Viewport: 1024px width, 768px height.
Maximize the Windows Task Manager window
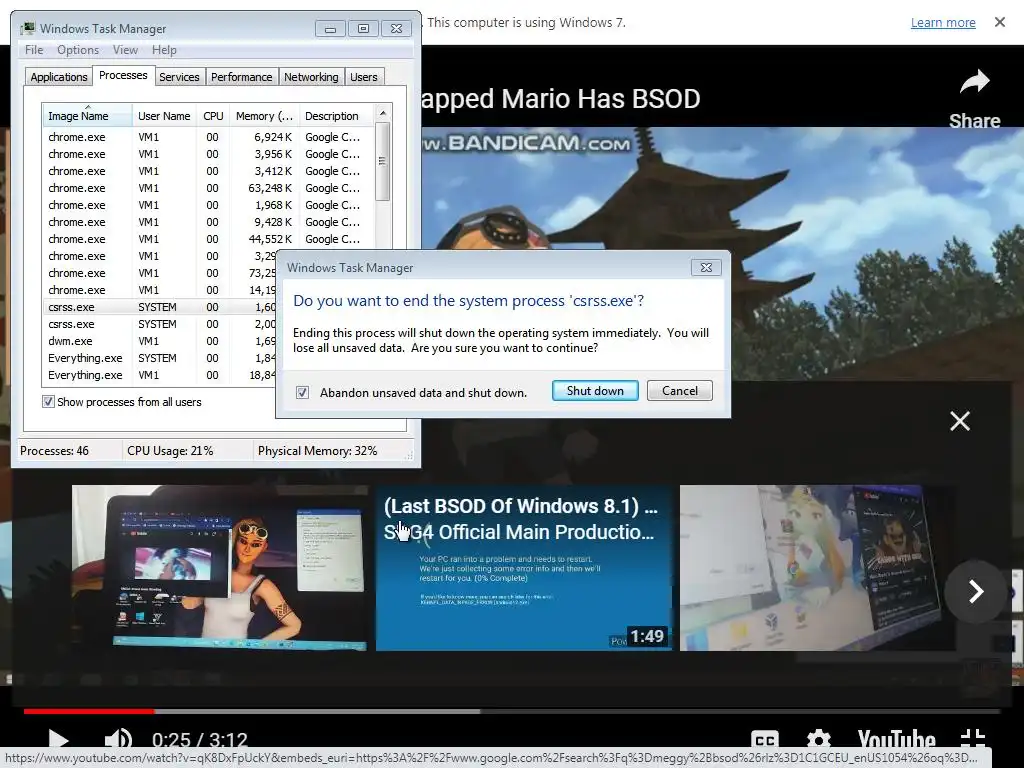click(363, 29)
